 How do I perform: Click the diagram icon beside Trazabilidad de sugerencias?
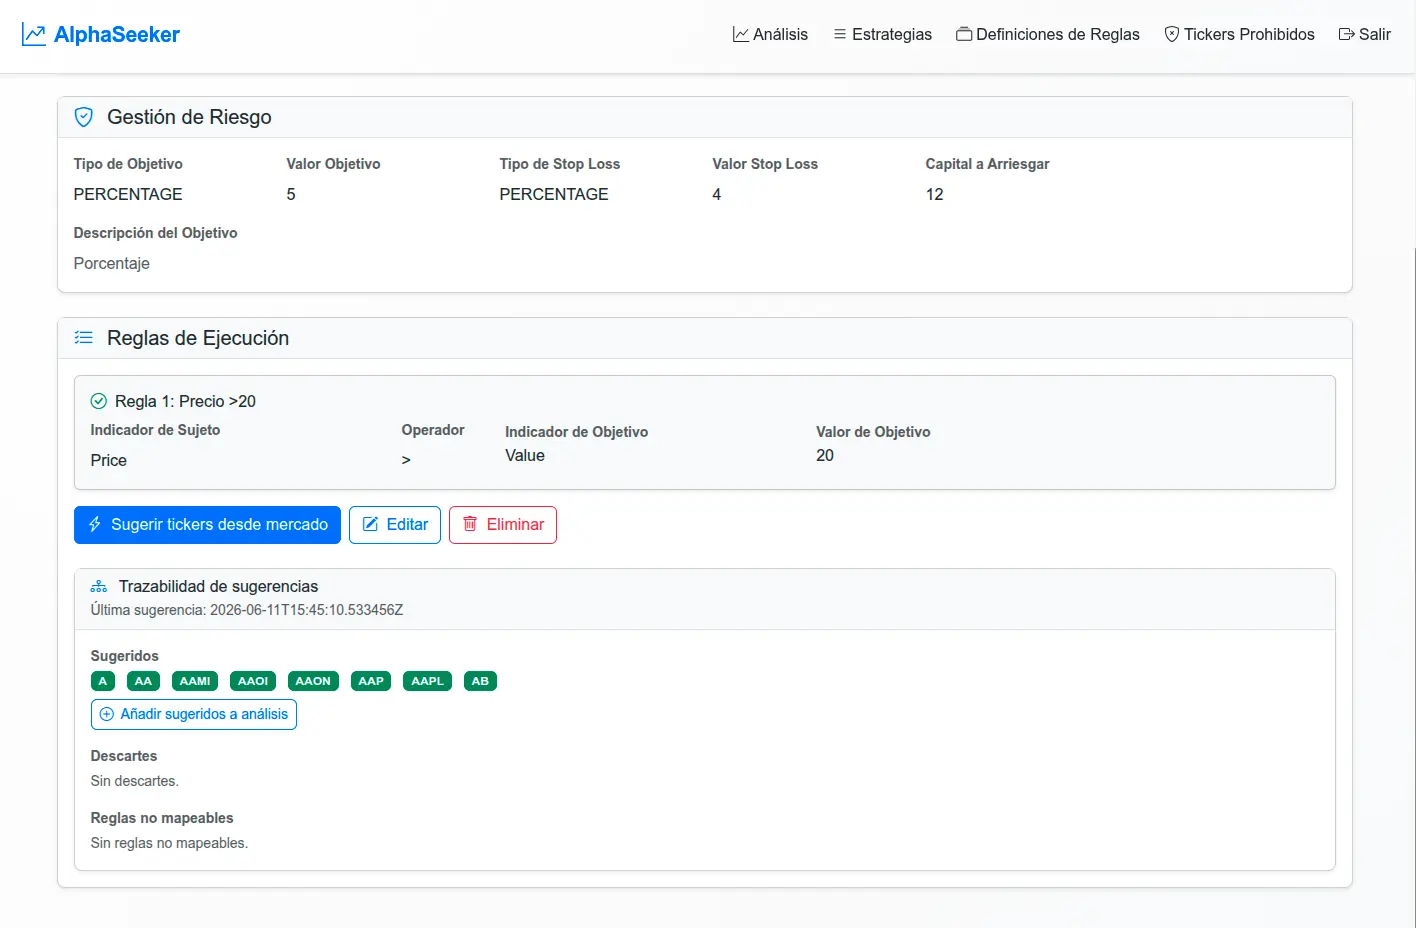[99, 587]
